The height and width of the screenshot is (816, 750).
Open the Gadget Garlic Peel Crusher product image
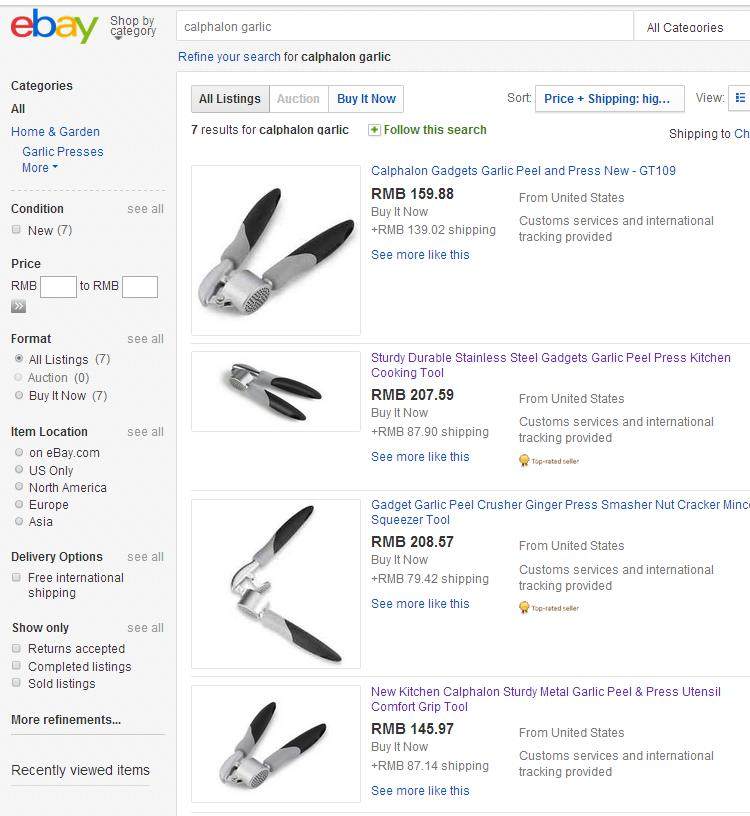(276, 584)
